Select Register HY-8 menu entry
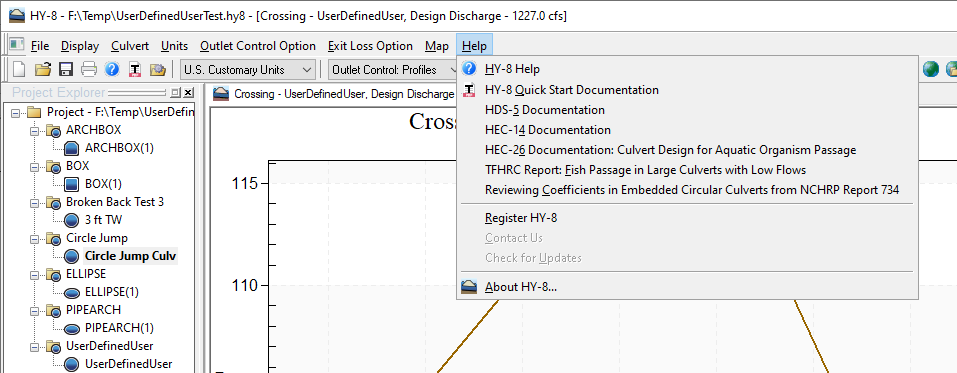 pyautogui.click(x=521, y=218)
